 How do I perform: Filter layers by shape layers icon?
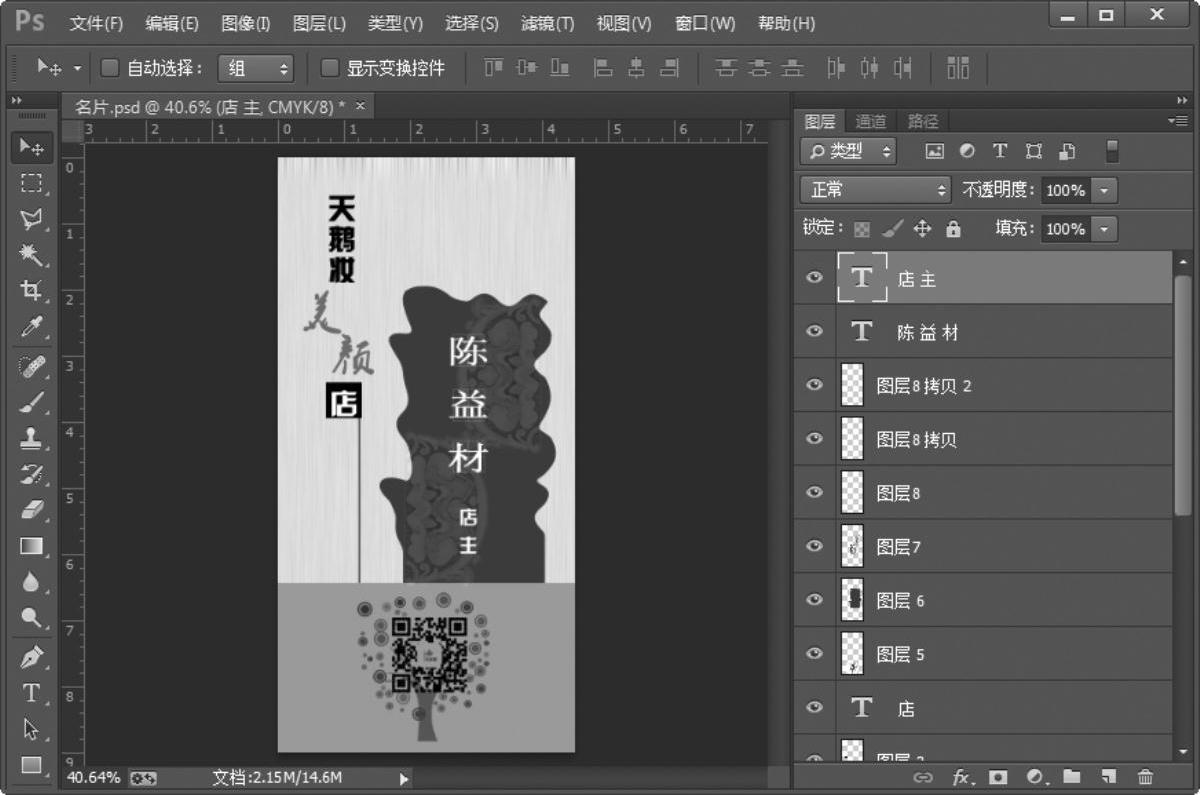coord(1034,151)
